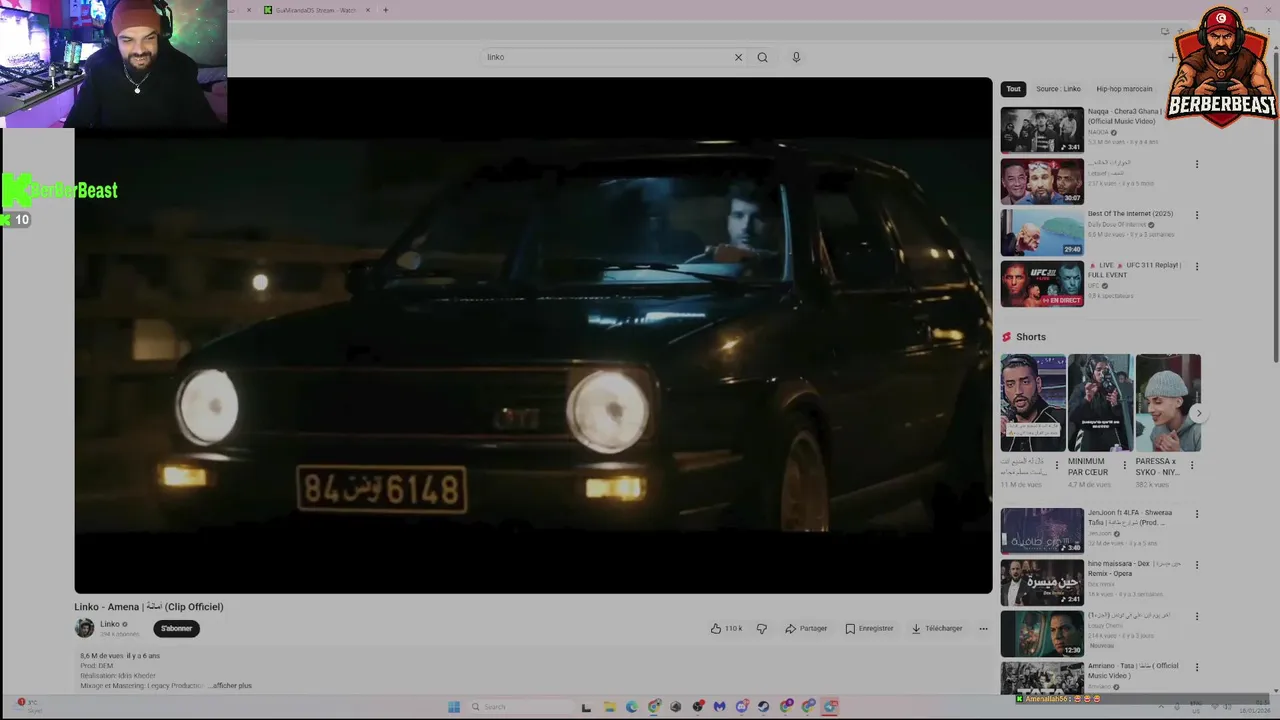Like the Linko Amena video
This screenshot has height=720, width=1280.
pyautogui.click(x=726, y=629)
